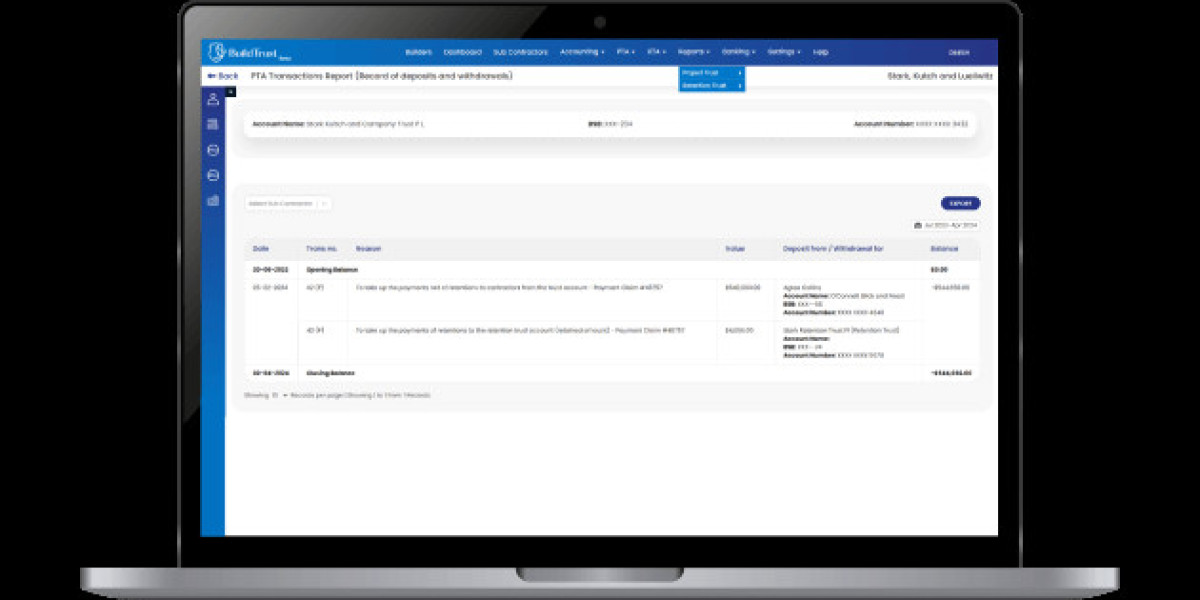Click the calendar icon by the date range
Viewport: 1200px width, 600px height.
point(917,225)
